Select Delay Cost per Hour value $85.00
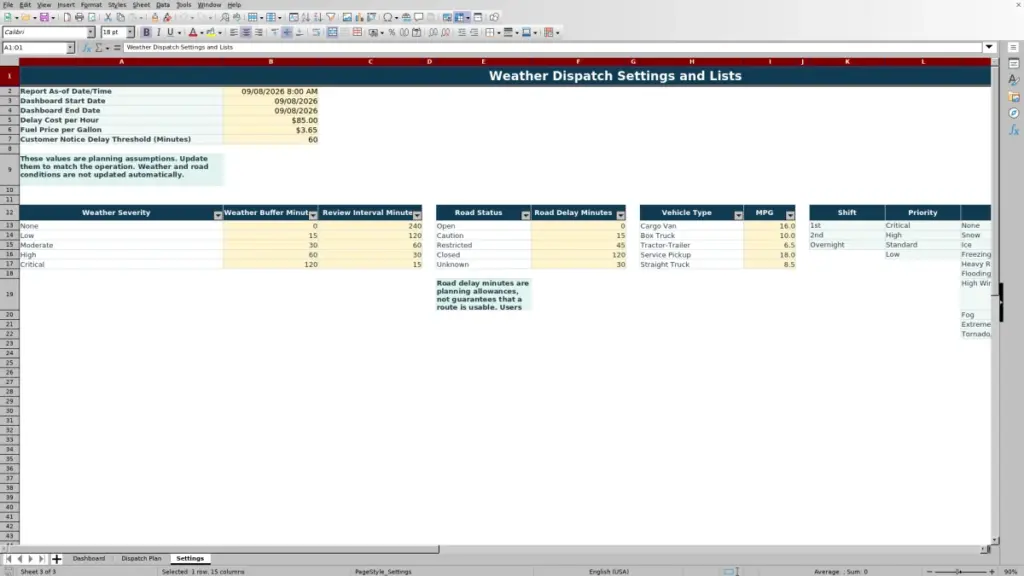Viewport: 1024px width, 576px height. pos(270,120)
